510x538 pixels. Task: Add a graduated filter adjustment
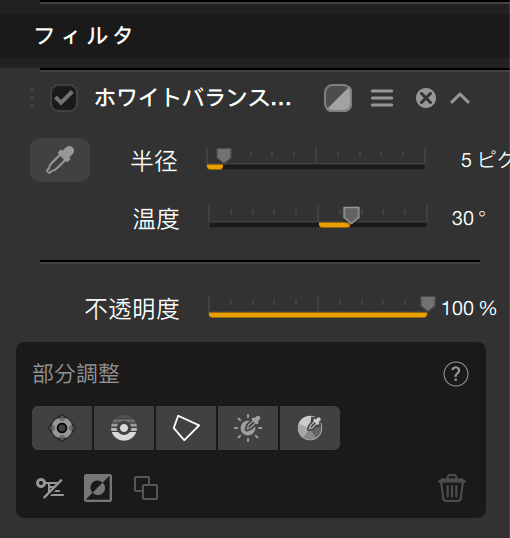click(x=124, y=428)
